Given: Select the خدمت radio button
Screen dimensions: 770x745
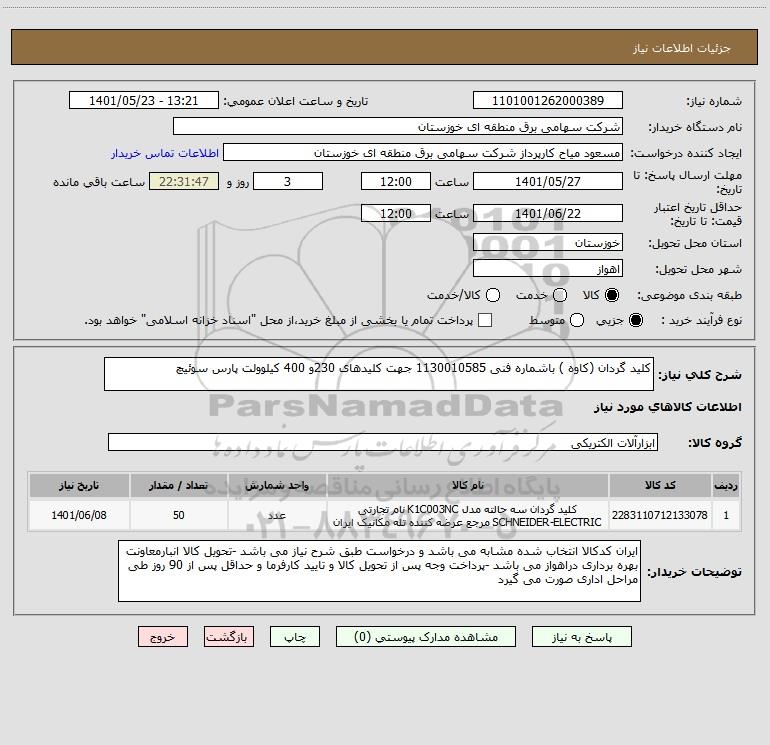Looking at the screenshot, I should (x=560, y=295).
